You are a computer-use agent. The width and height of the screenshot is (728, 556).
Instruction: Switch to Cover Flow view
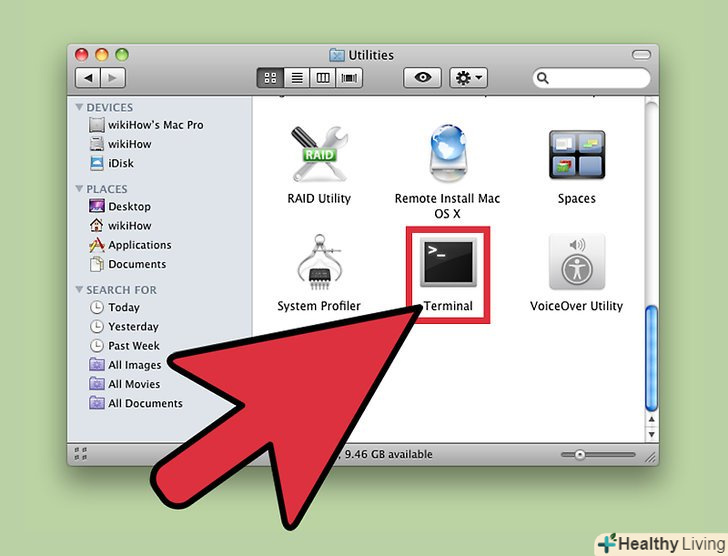pyautogui.click(x=349, y=78)
